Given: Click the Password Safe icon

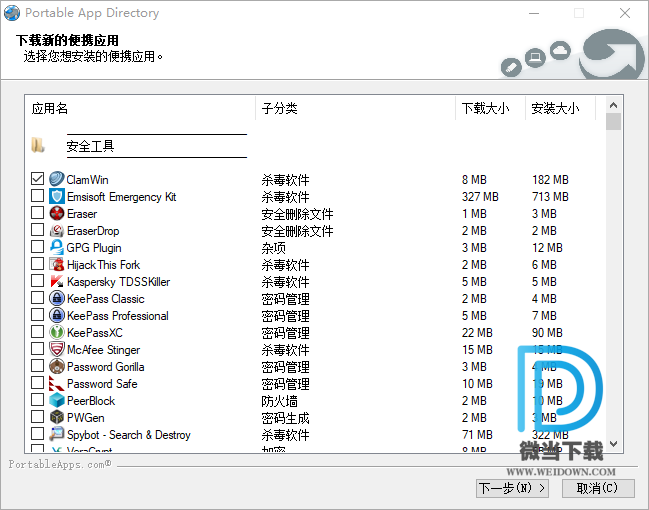Looking at the screenshot, I should pos(57,383).
